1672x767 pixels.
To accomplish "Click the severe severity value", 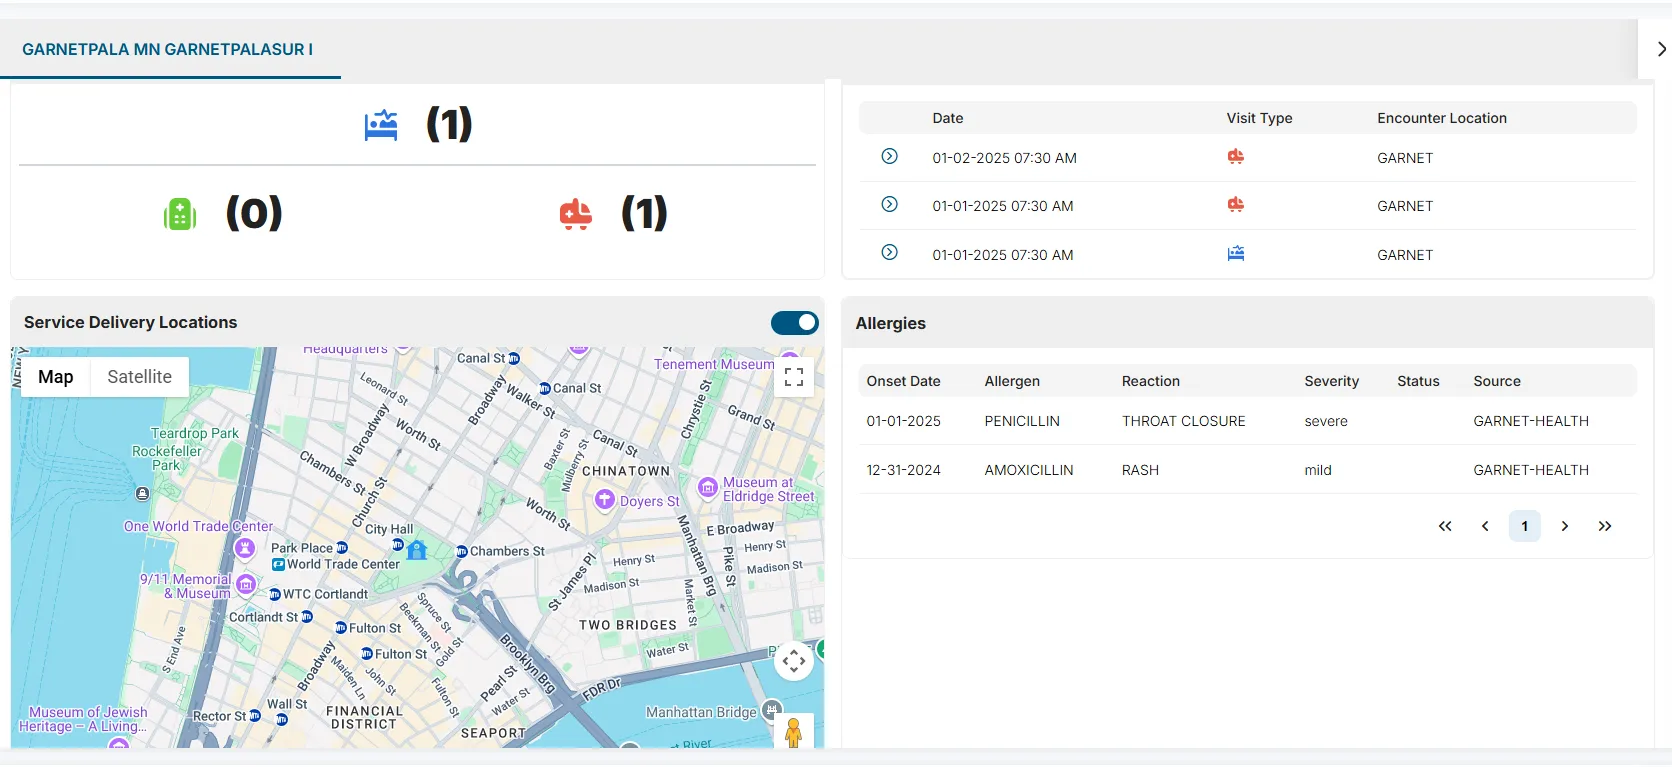I will (1326, 421).
